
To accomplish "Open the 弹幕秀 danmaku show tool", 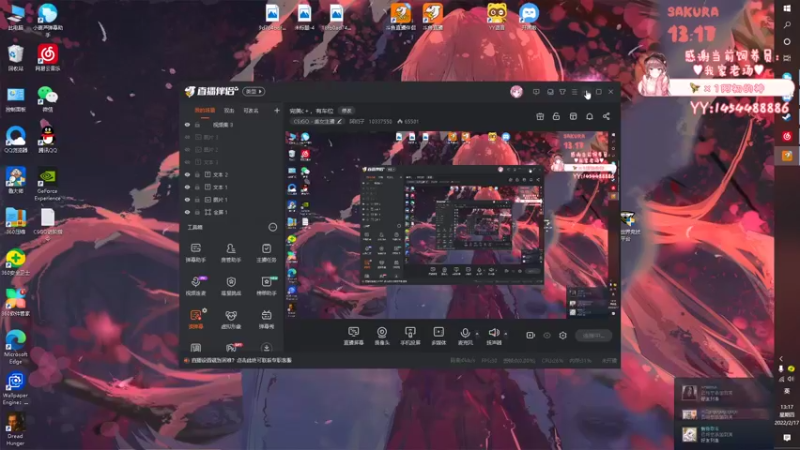I will coord(266,319).
